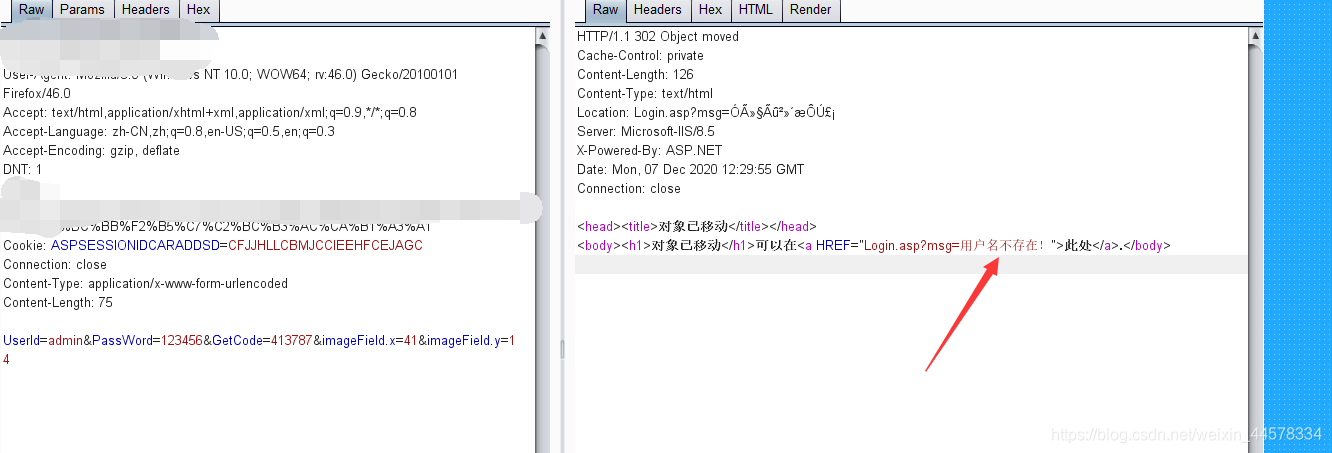This screenshot has height=453, width=1332.
Task: Click the Date: Mon, 07 Dec 2020 line
Action: coord(690,170)
